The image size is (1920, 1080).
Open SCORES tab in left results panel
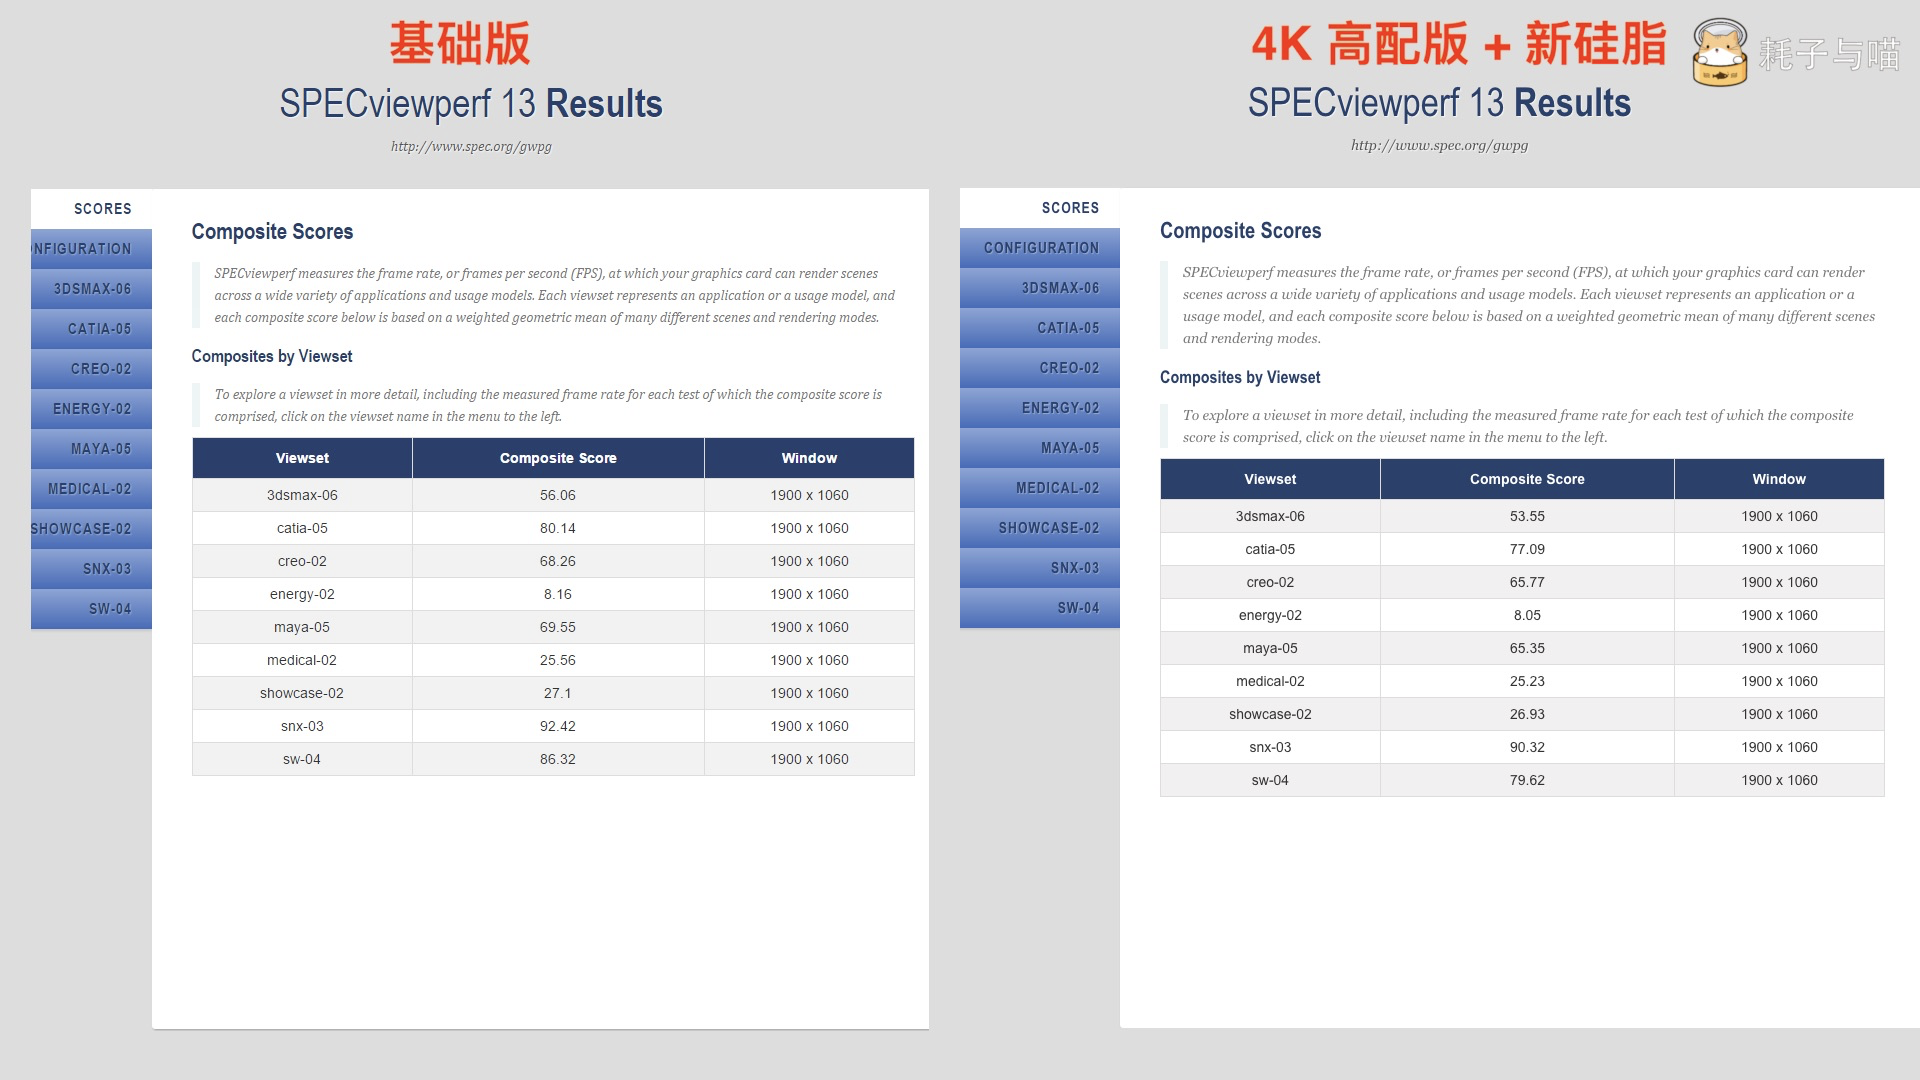pyautogui.click(x=91, y=209)
